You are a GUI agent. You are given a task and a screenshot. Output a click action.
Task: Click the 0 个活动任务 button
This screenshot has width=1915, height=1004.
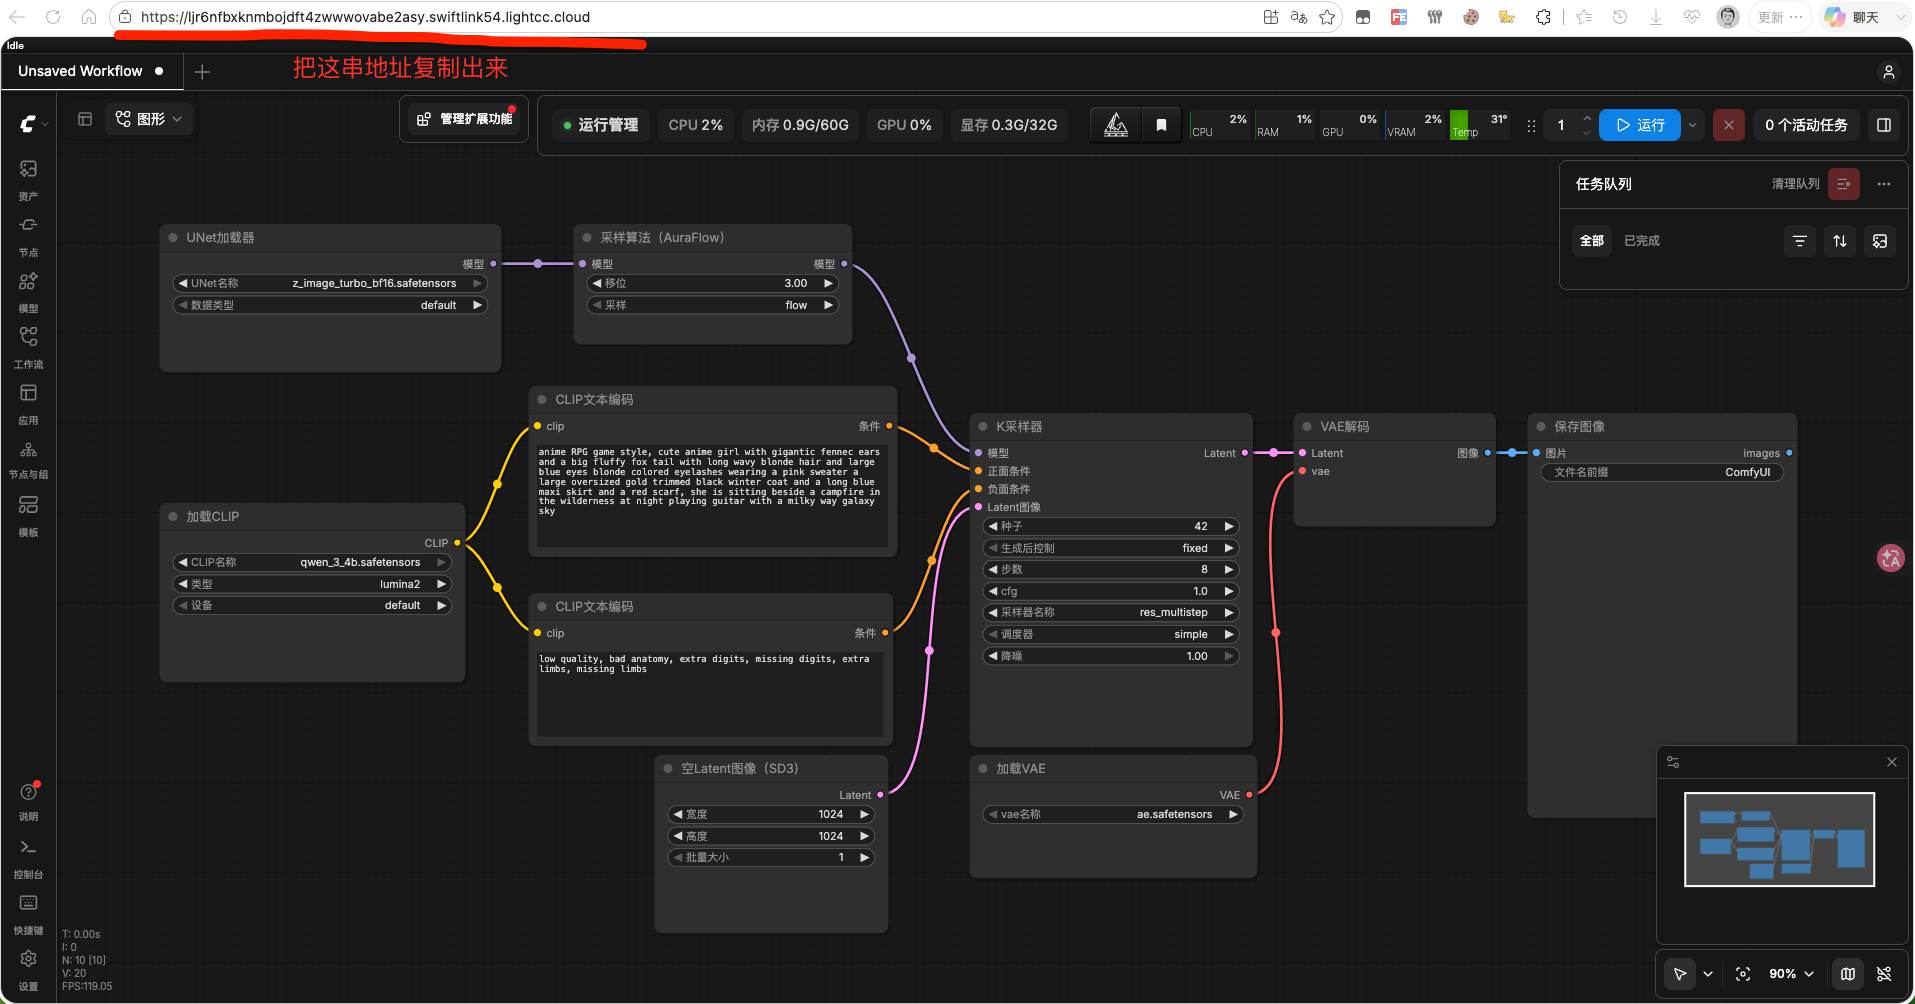pyautogui.click(x=1806, y=125)
